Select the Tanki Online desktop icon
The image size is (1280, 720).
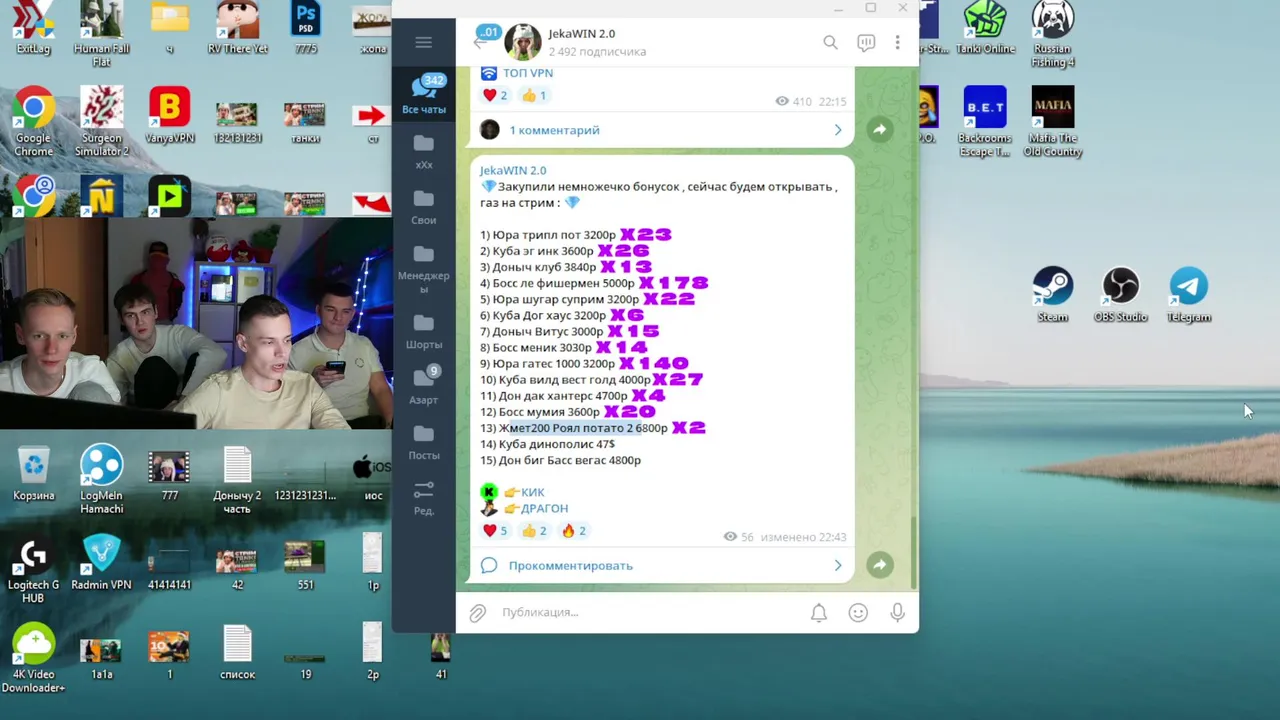click(x=984, y=27)
